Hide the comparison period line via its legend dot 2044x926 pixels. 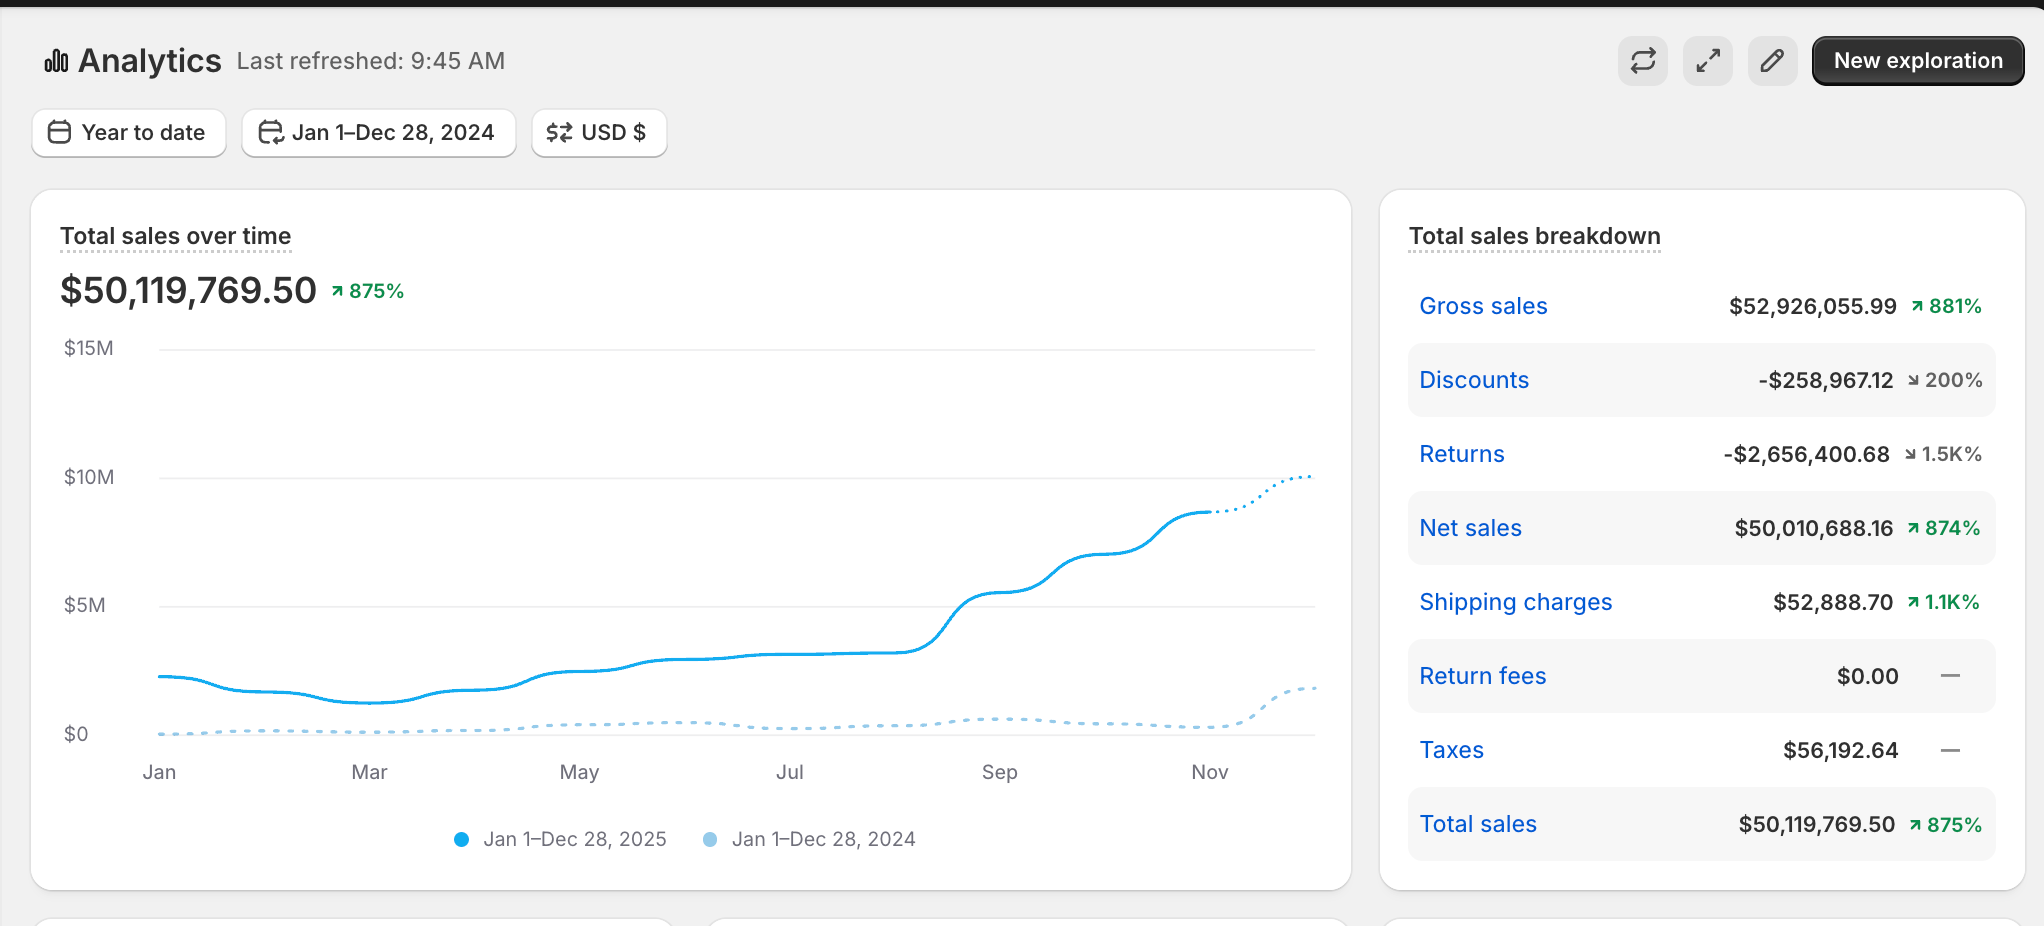[710, 839]
